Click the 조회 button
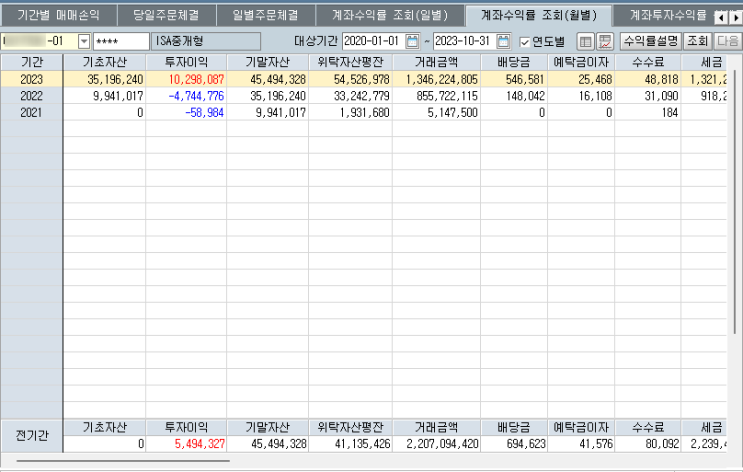Image resolution: width=743 pixels, height=472 pixels. 697,41
